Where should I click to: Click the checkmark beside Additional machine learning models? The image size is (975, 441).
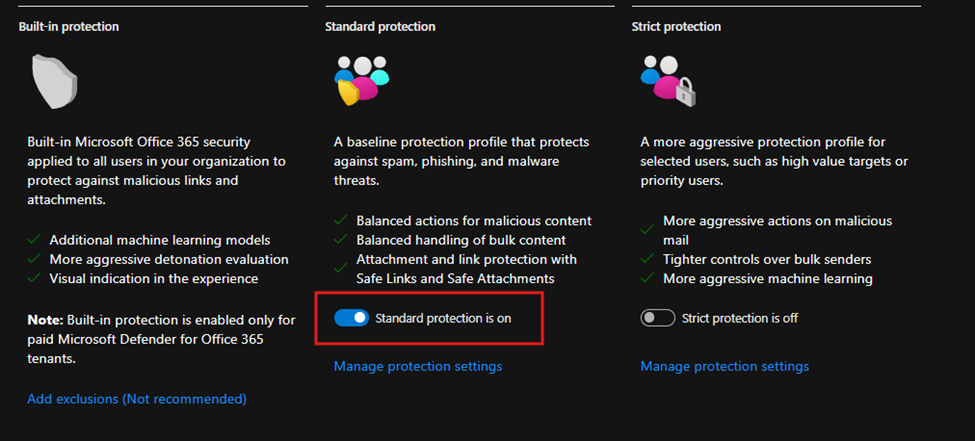pos(34,240)
